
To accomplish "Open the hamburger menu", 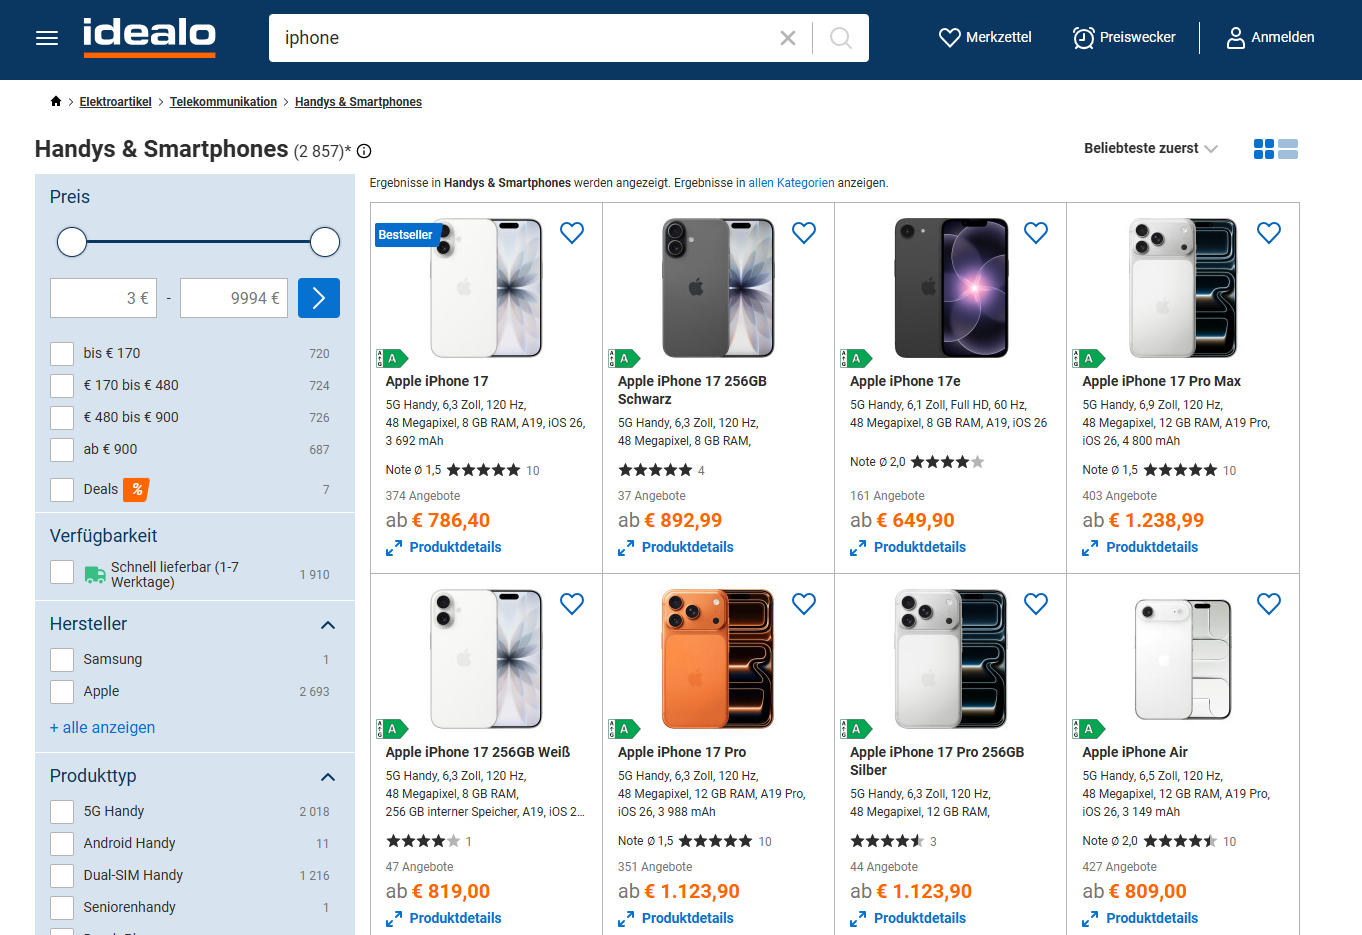I will 47,38.
